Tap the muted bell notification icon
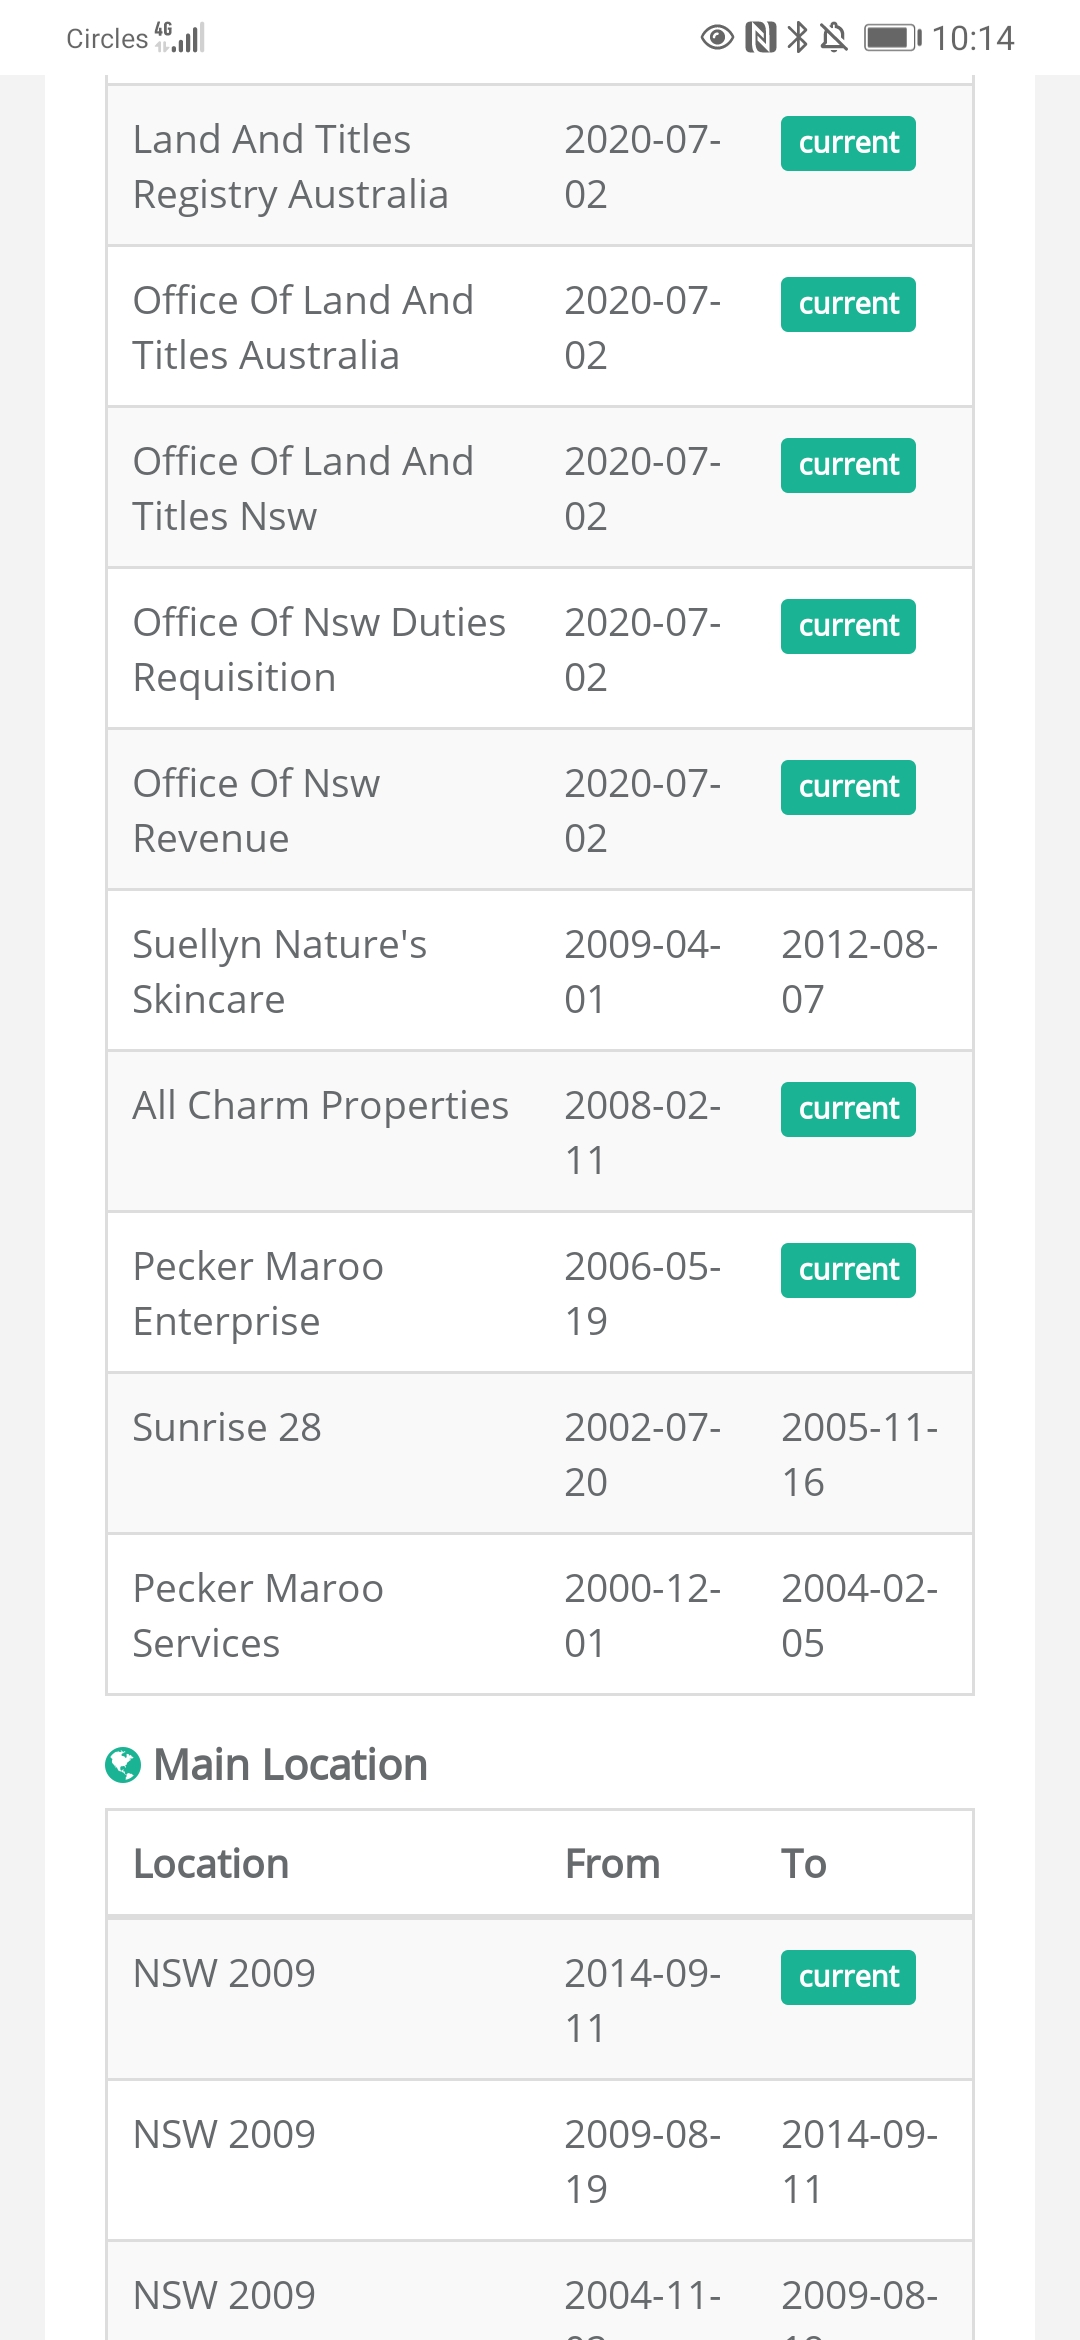 click(834, 38)
